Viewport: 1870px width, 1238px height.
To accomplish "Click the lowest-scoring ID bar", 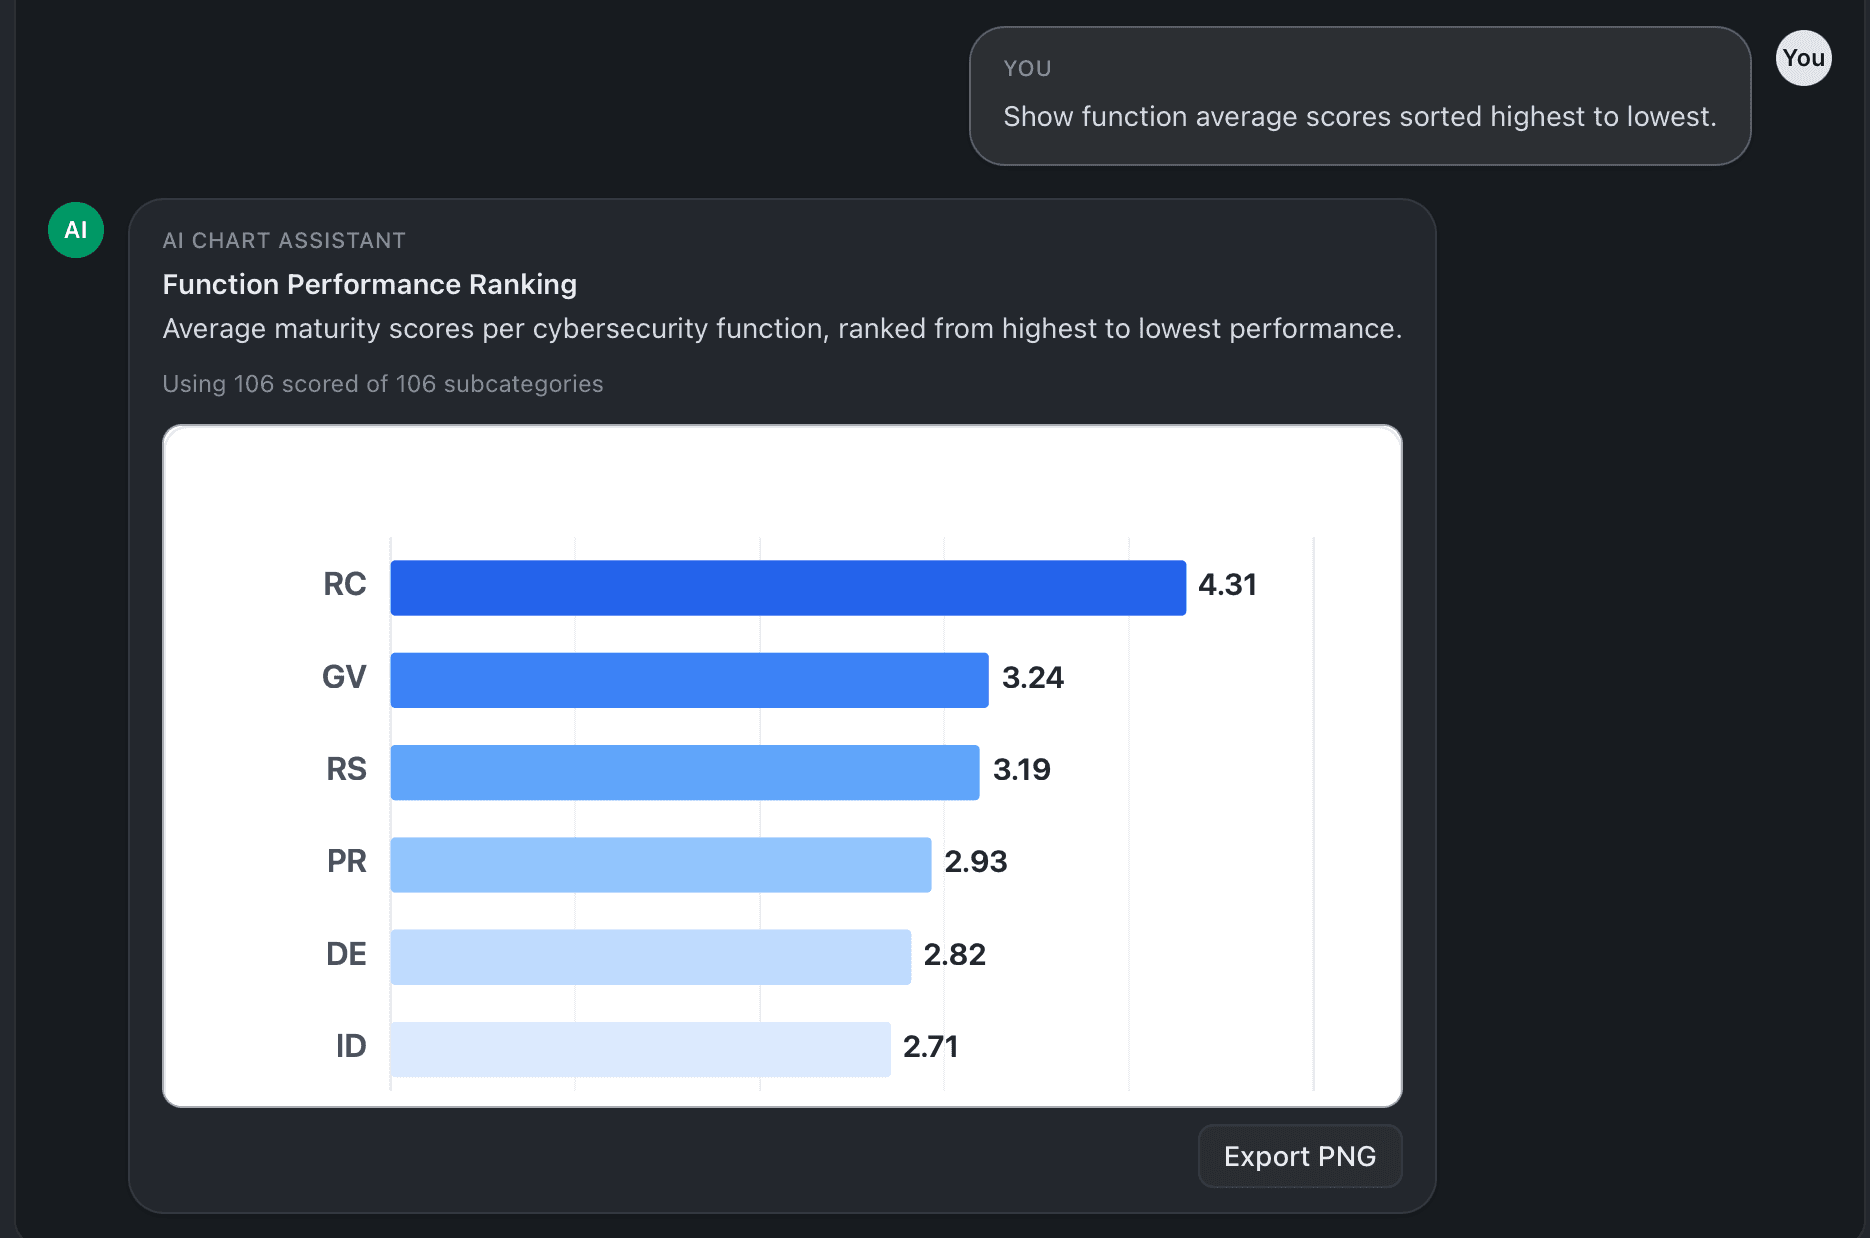I will pos(640,1046).
